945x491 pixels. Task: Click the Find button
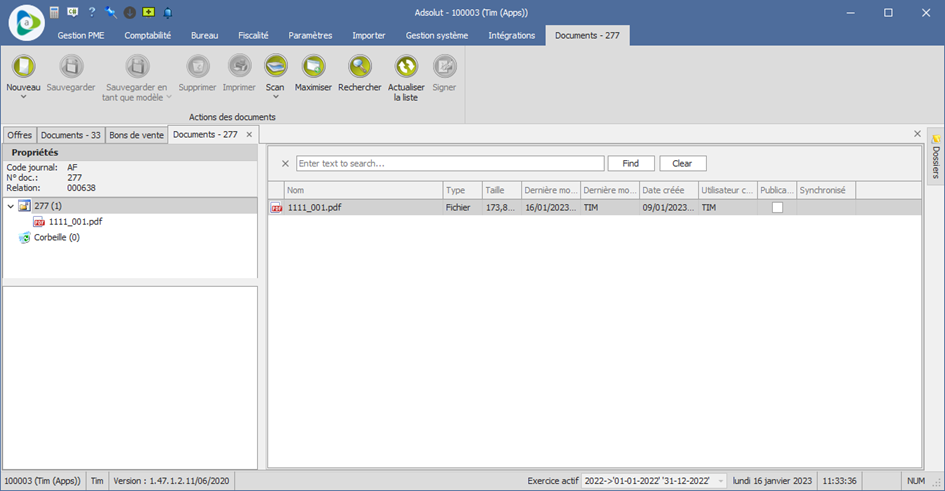[x=631, y=163]
